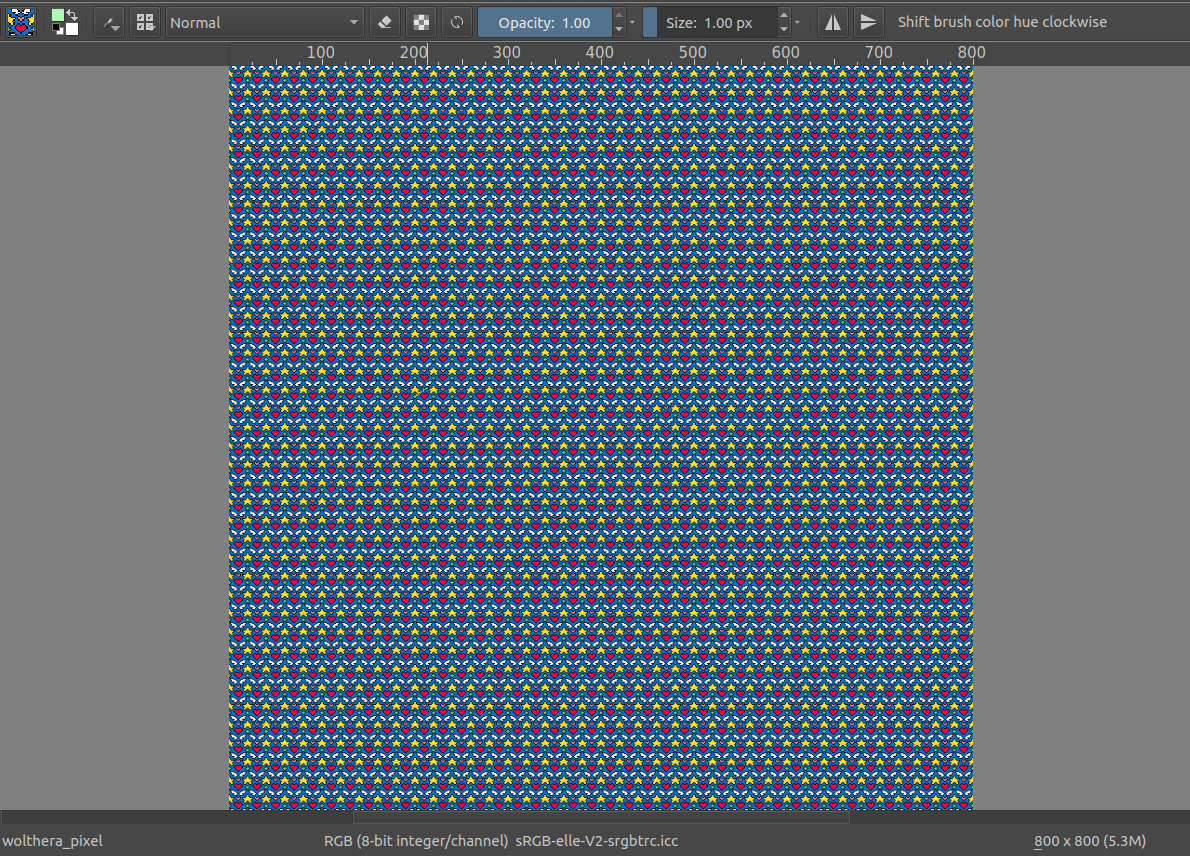The height and width of the screenshot is (856, 1190).
Task: Open the brush editor with the checkered squares icon
Action: click(x=145, y=21)
